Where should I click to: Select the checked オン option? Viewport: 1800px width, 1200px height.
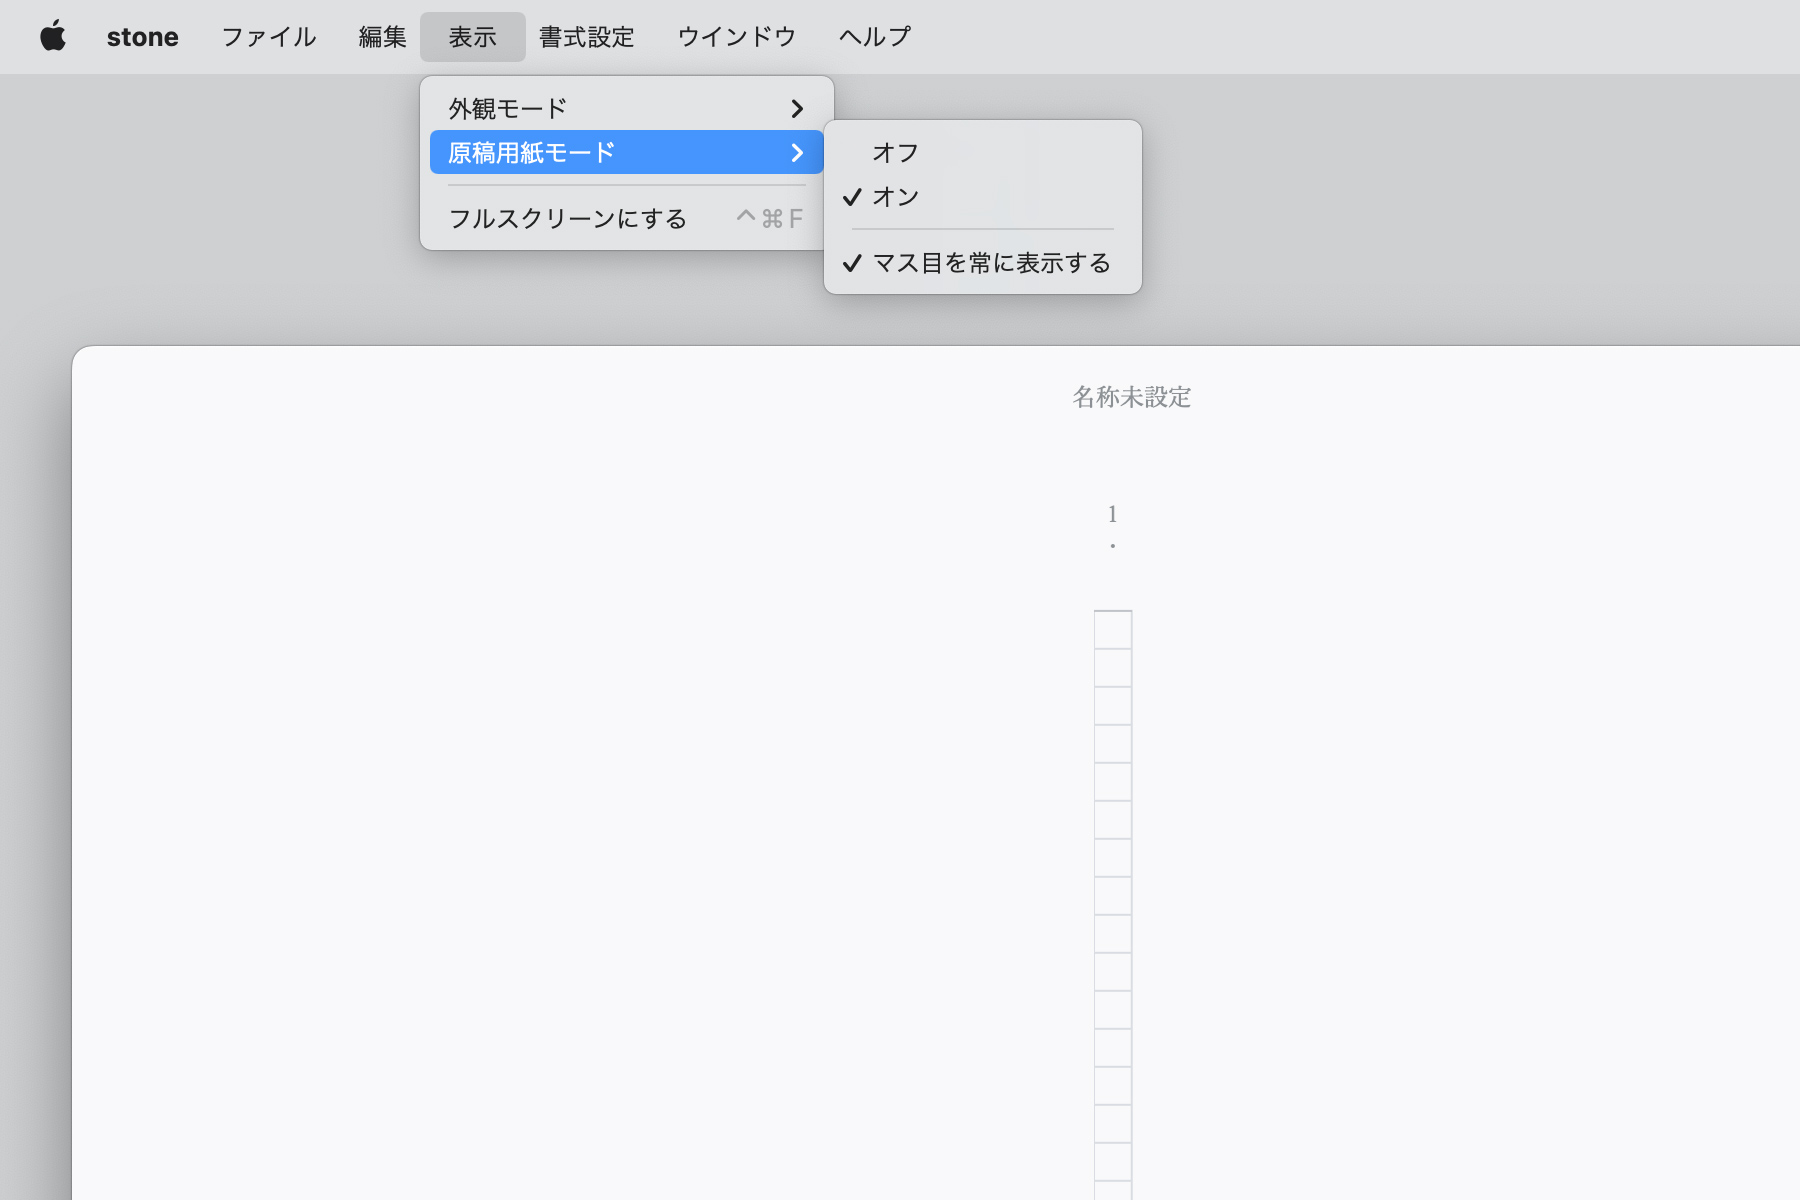click(895, 197)
